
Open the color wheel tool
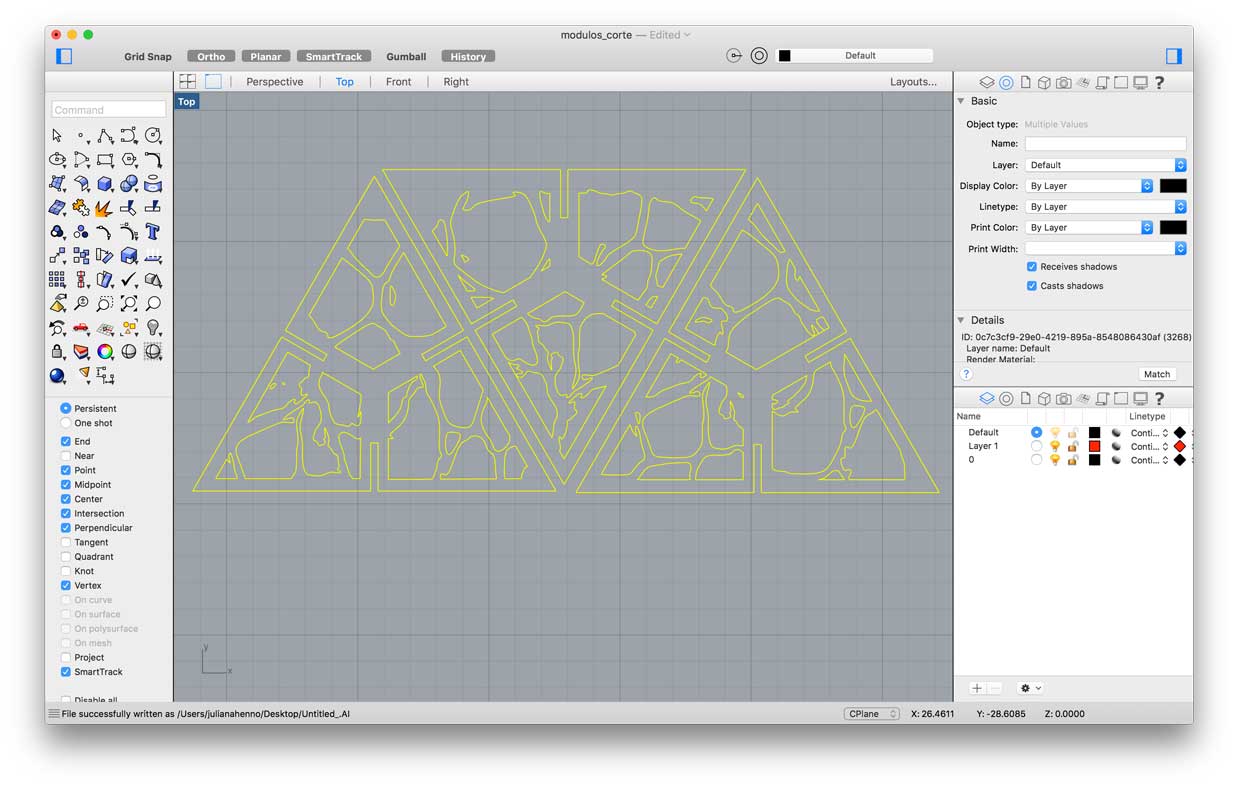(105, 351)
